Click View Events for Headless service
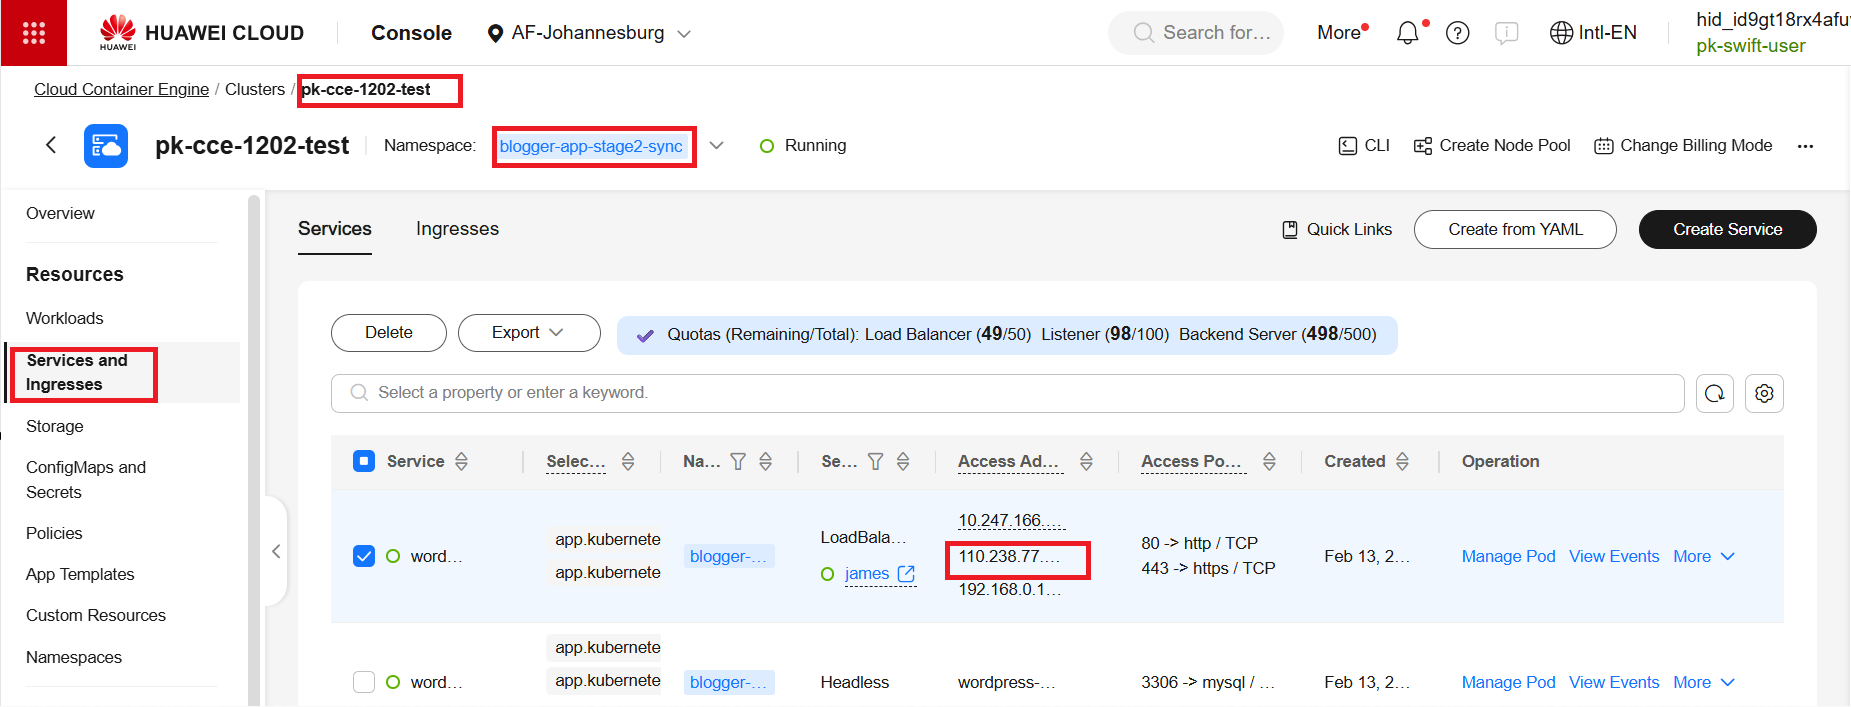Image resolution: width=1851 pixels, height=707 pixels. [1614, 682]
